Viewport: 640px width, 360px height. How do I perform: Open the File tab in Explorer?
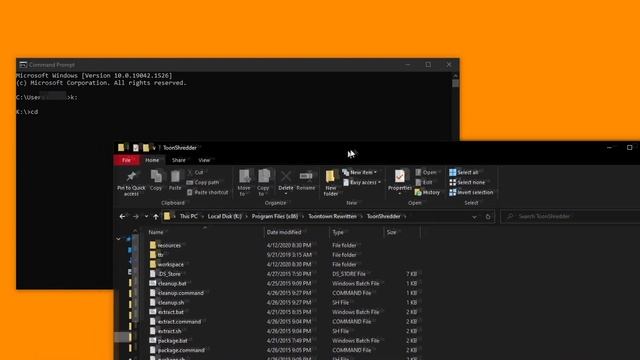pos(127,160)
